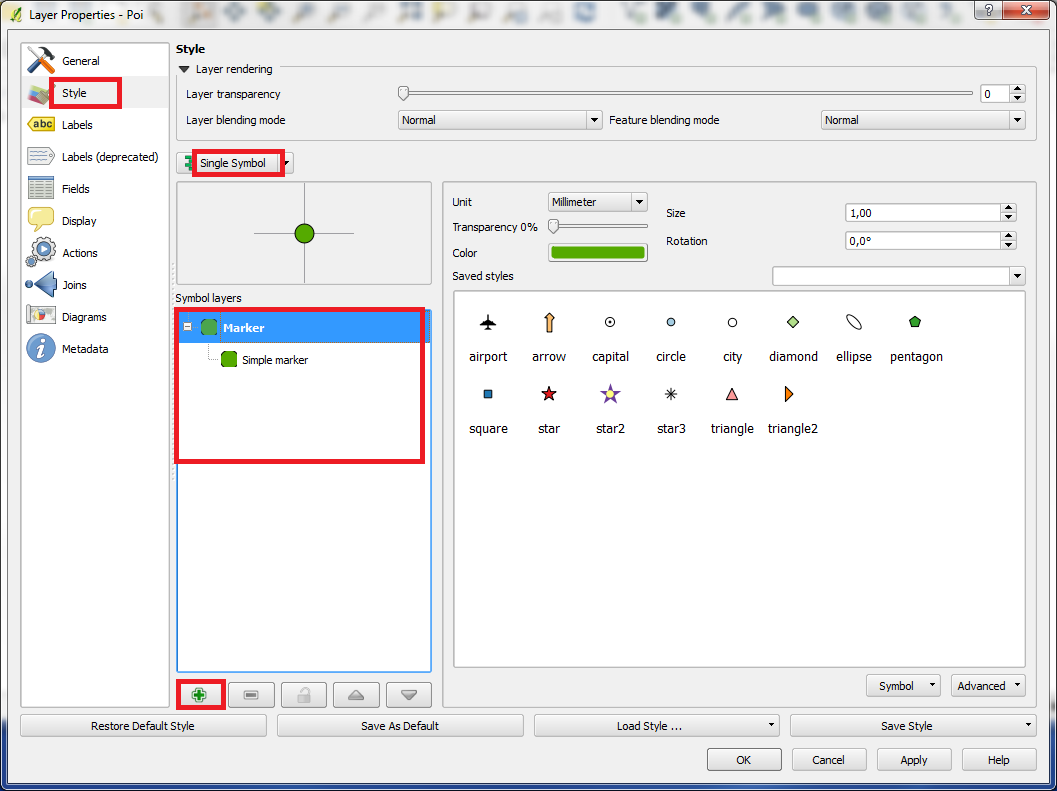This screenshot has width=1057, height=791.
Task: Choose the arrow marker symbol
Action: pos(549,323)
